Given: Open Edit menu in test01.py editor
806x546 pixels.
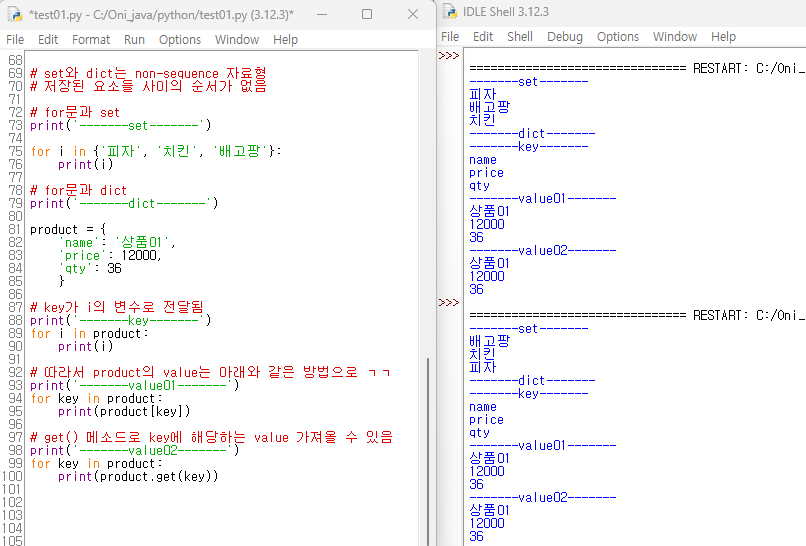Looking at the screenshot, I should (48, 40).
